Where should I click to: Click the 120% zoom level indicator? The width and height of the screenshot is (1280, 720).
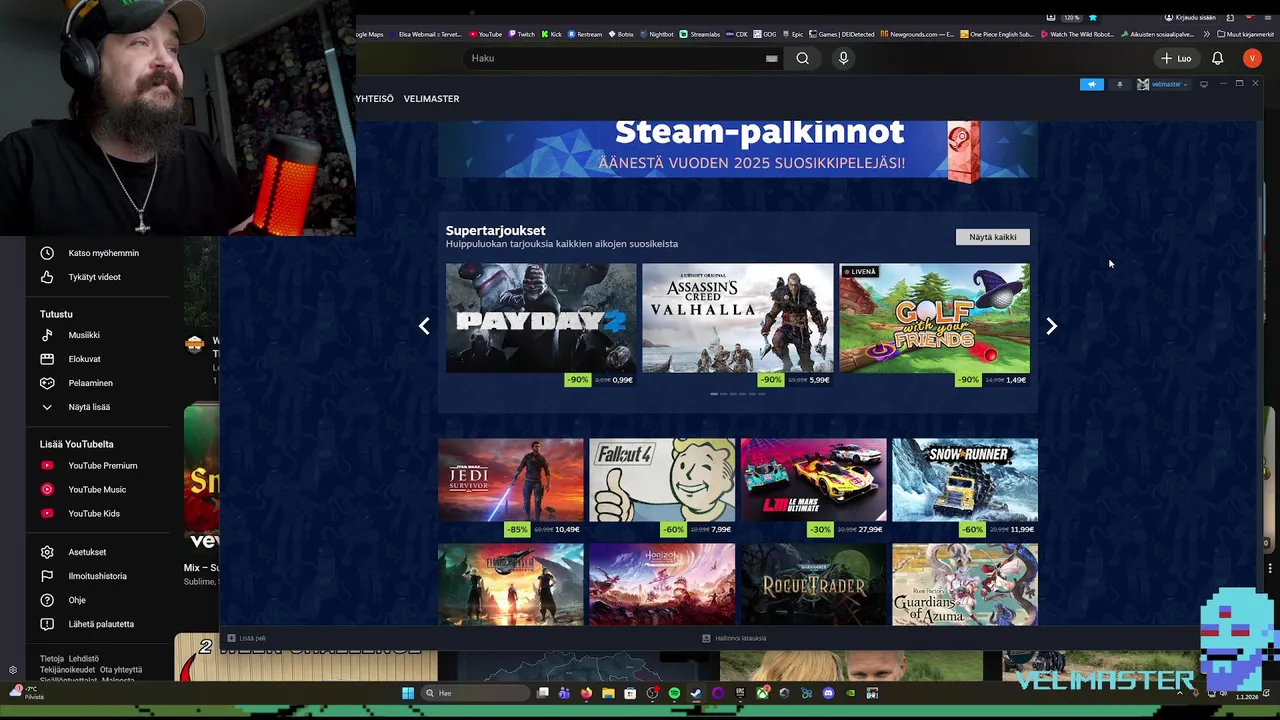(1071, 17)
